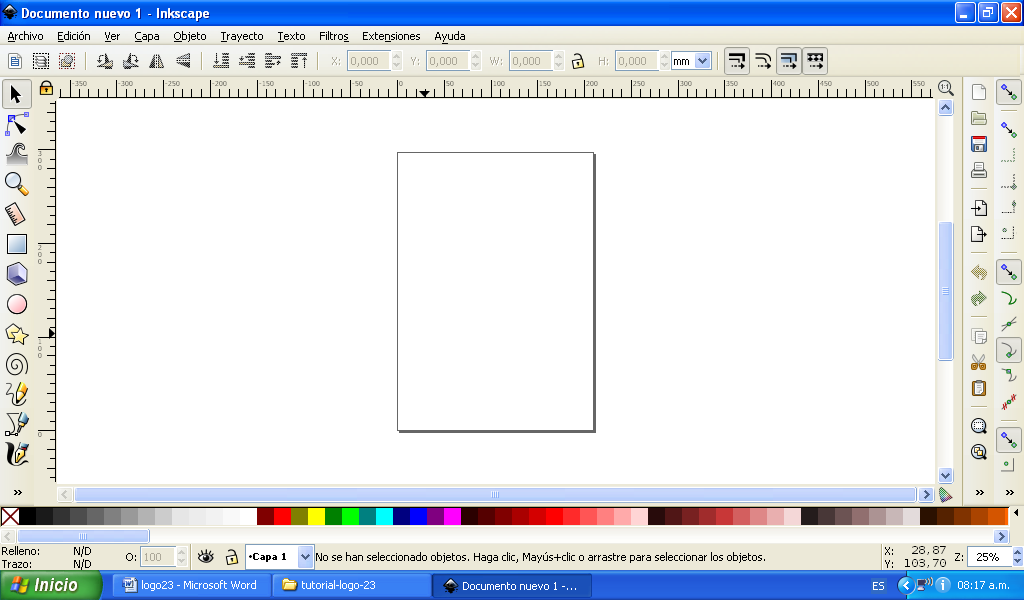Viewport: 1024px width, 600px height.
Task: Expand more tools in left toolbox
Action: tap(18, 492)
